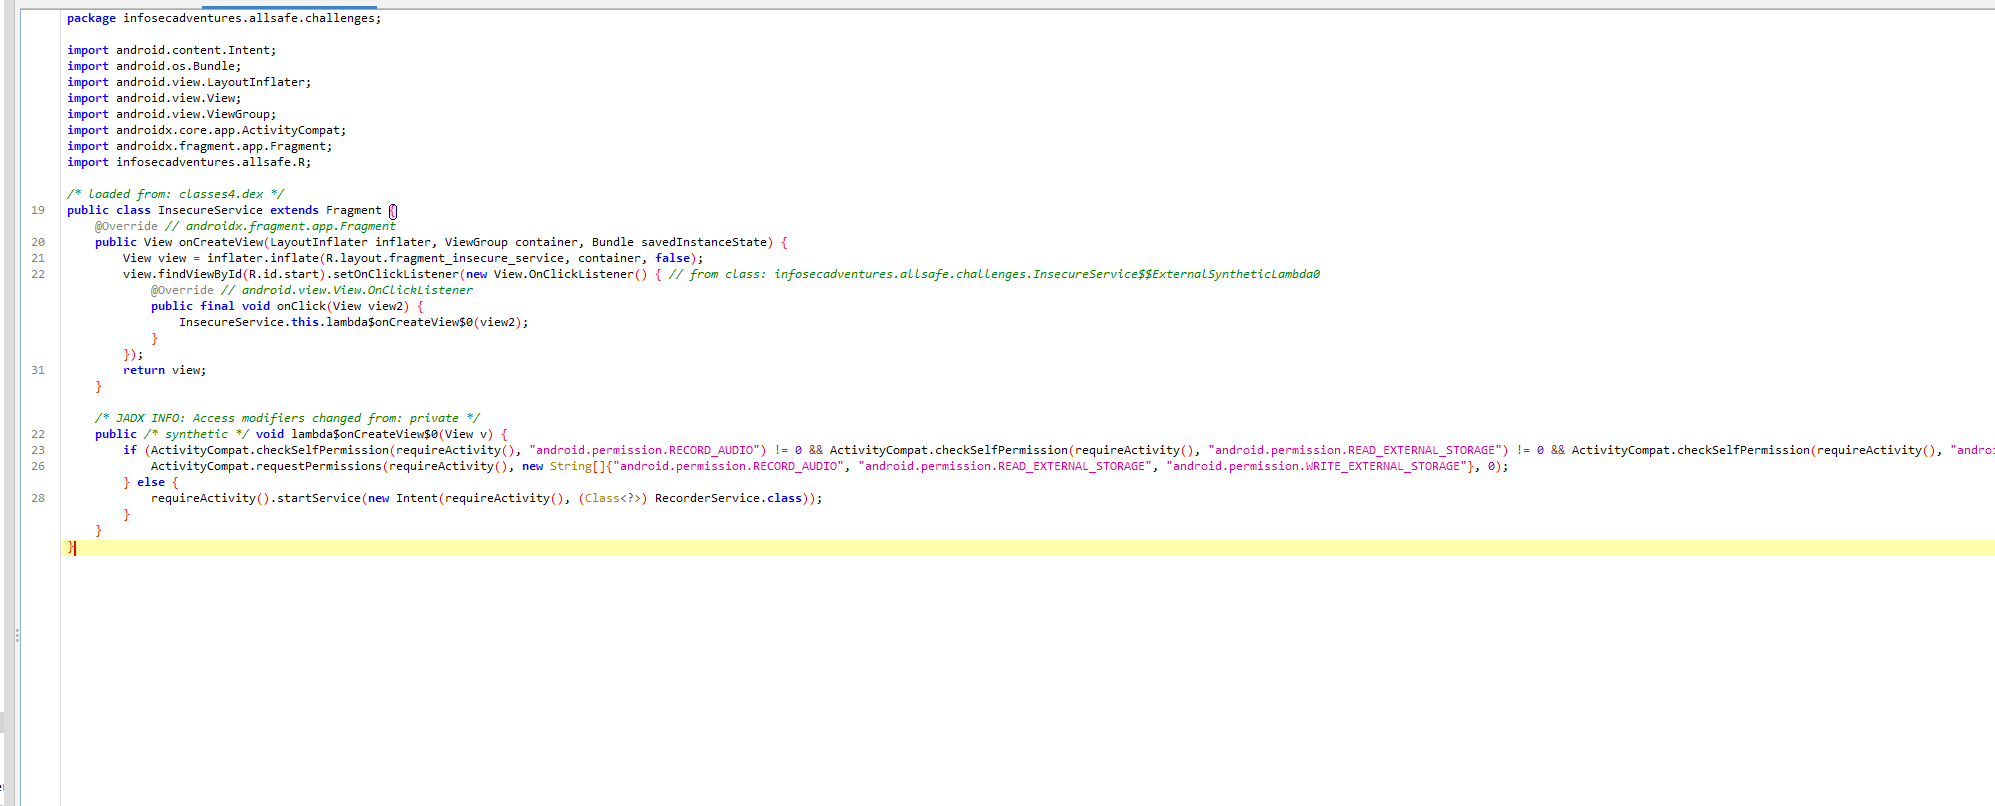Click line number 31 in the gutter
The height and width of the screenshot is (806, 1995).
(38, 370)
